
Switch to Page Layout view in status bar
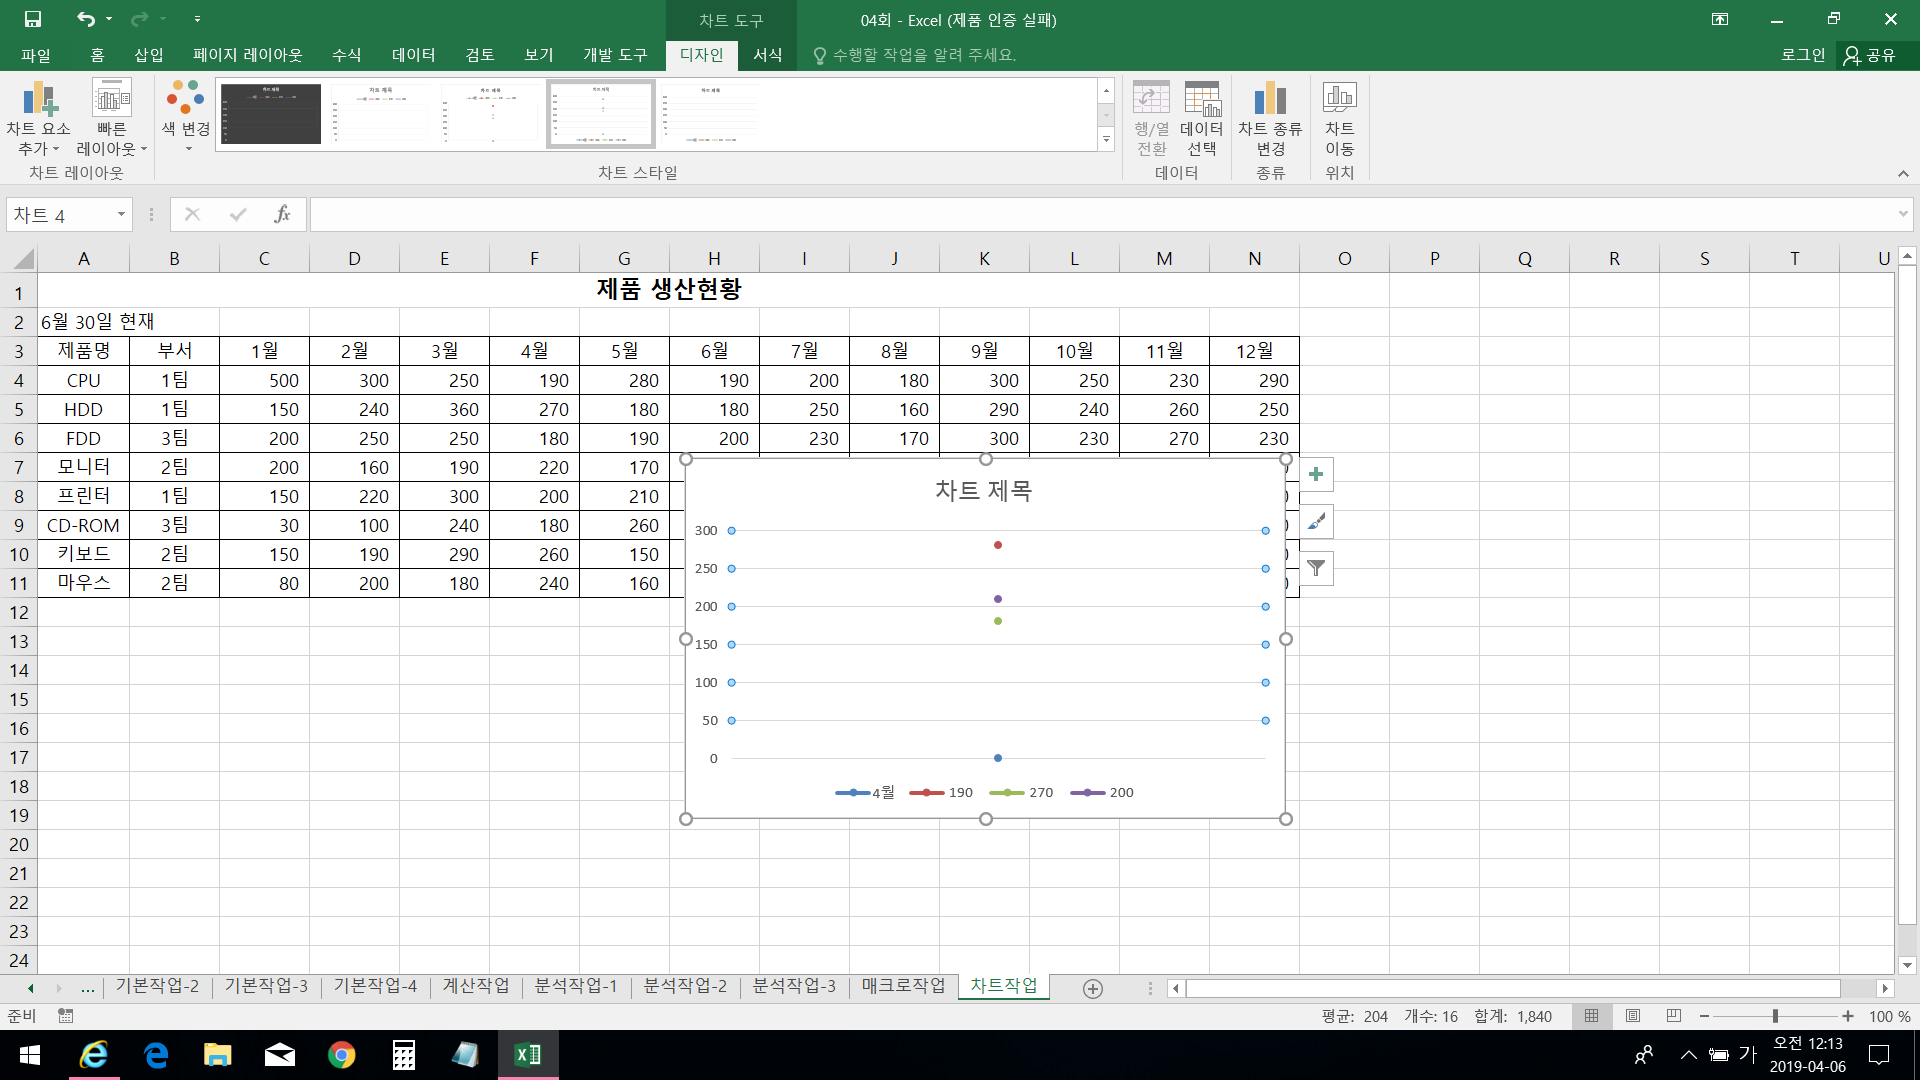pos(1633,1016)
